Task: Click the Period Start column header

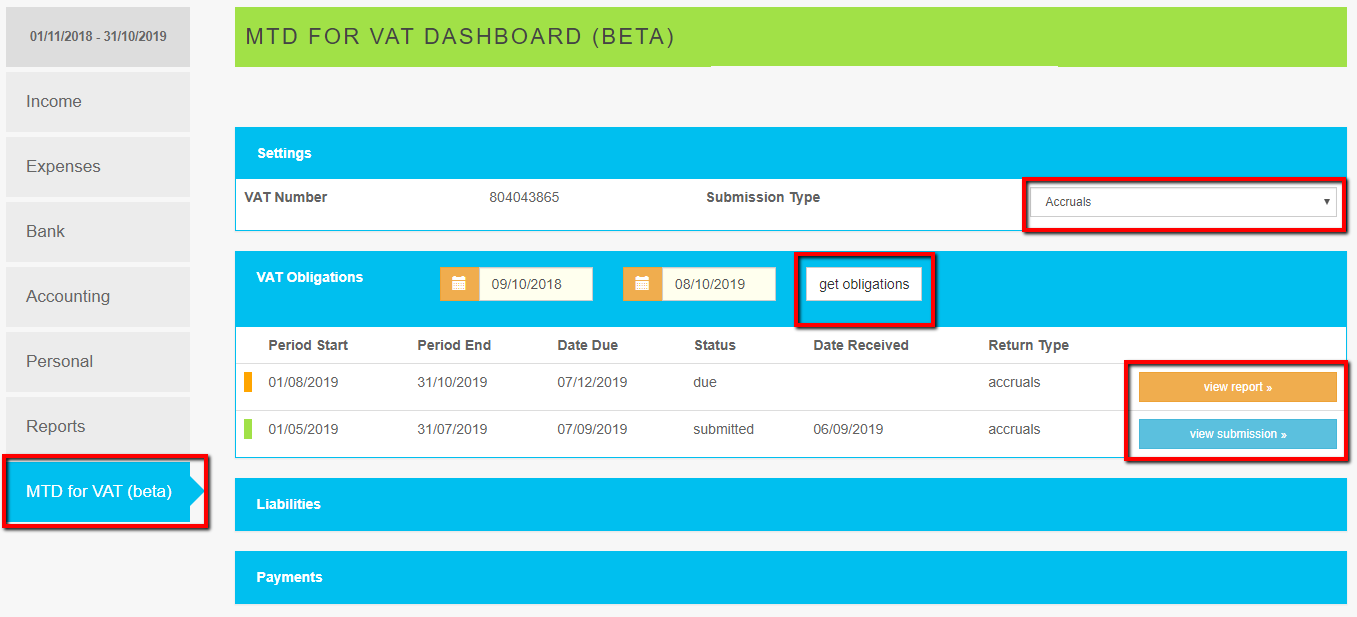Action: [x=308, y=345]
